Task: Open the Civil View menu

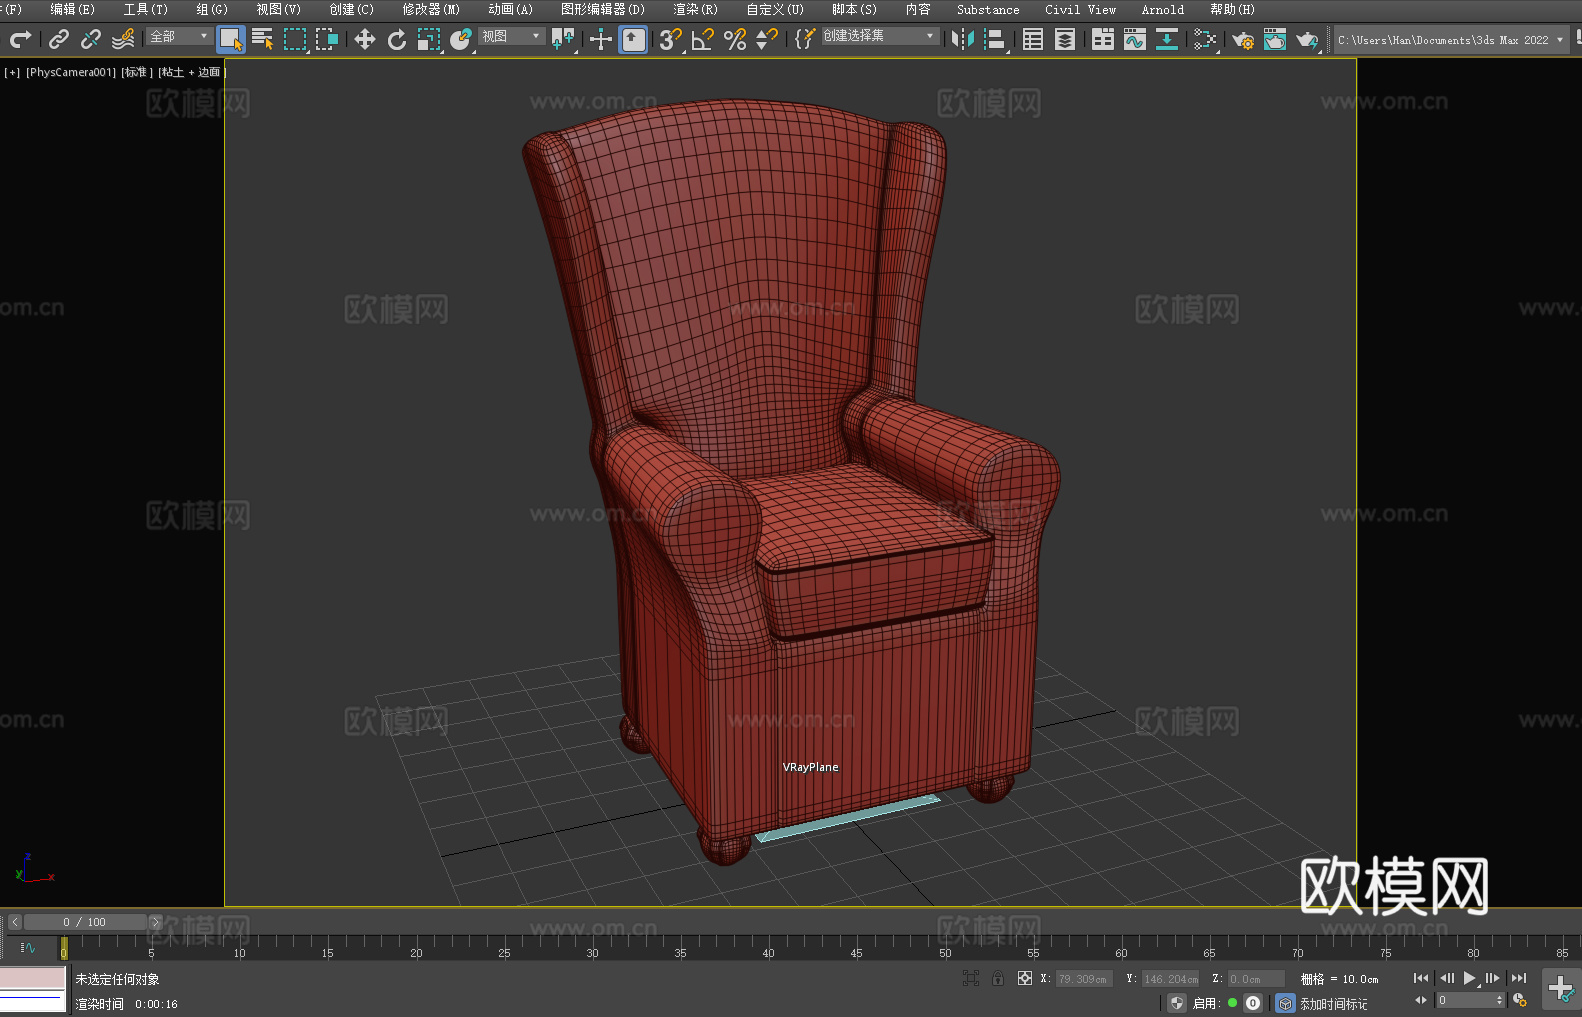Action: (x=1080, y=9)
